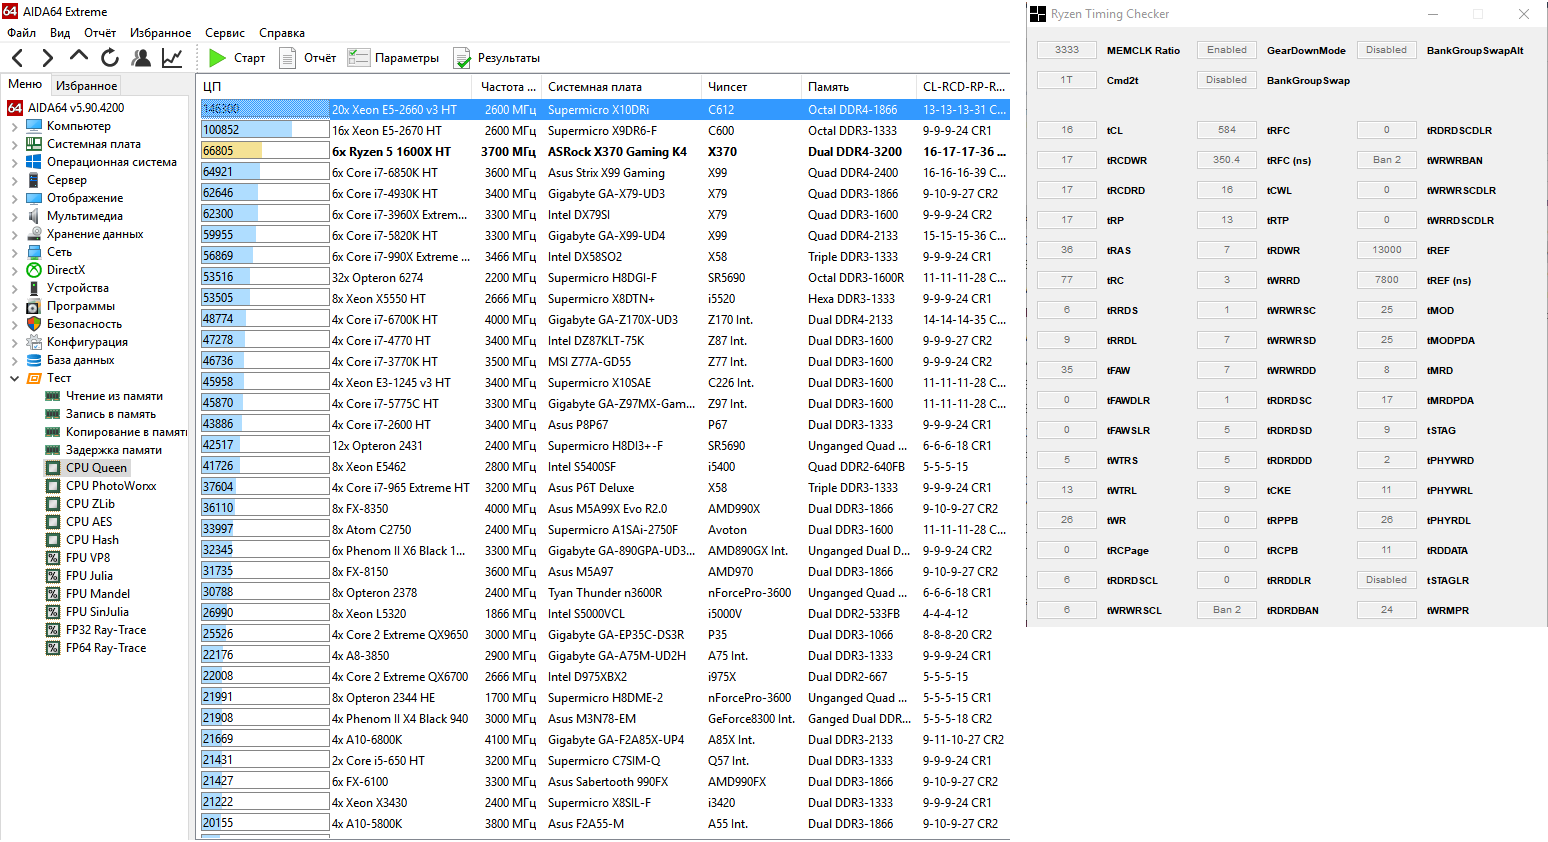Refresh the page with the circular arrow icon

(110, 58)
